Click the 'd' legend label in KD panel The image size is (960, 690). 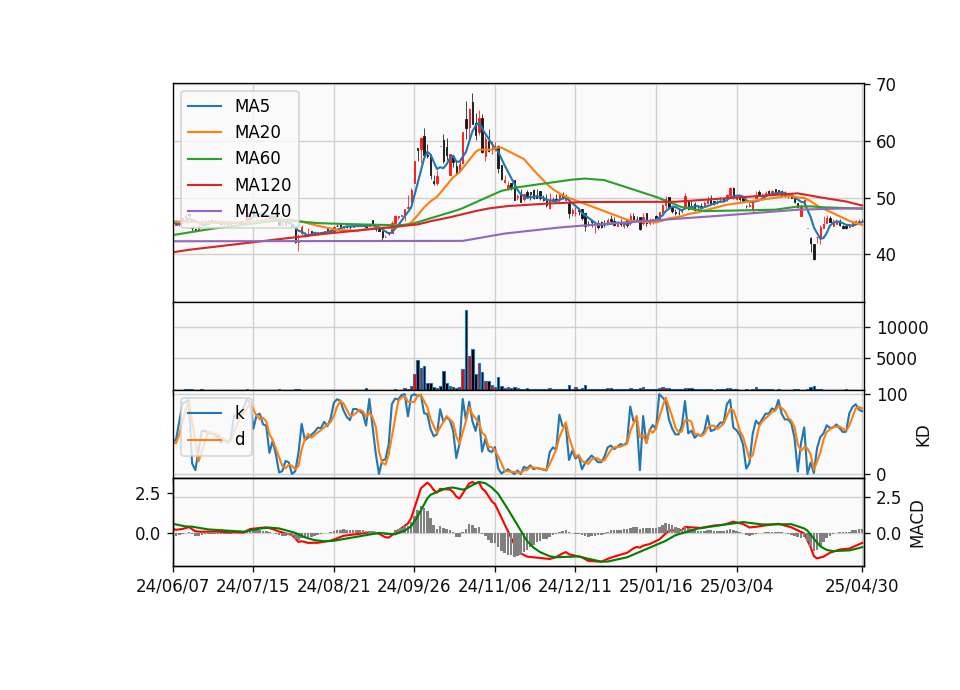point(239,439)
